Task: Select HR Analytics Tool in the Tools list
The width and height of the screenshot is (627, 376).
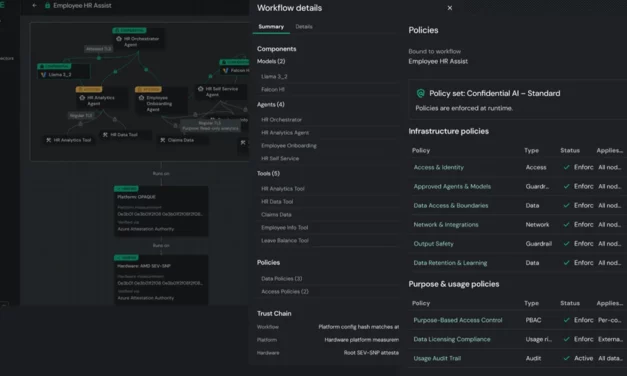Action: pyautogui.click(x=283, y=189)
